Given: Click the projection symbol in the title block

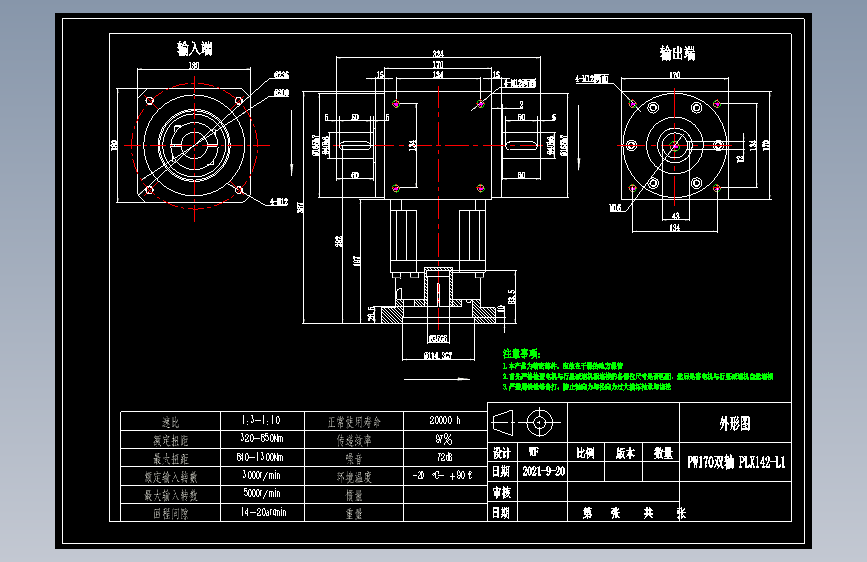Looking at the screenshot, I should click(x=526, y=423).
